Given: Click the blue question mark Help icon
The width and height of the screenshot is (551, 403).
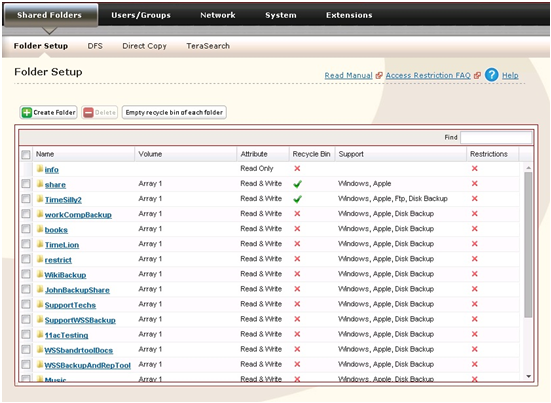Looking at the screenshot, I should pos(491,75).
